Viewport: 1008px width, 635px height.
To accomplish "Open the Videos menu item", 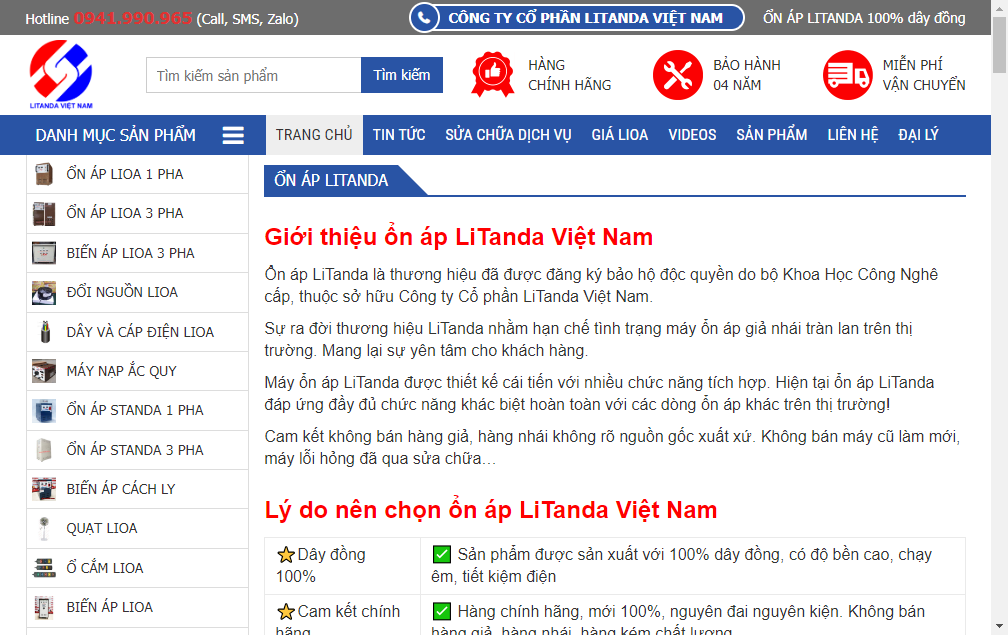I will (692, 135).
